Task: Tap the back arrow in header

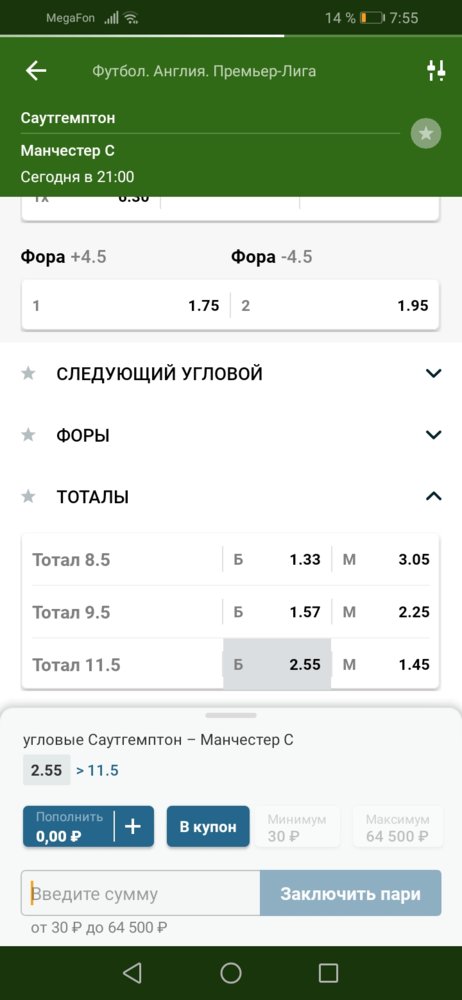Action: [36, 71]
